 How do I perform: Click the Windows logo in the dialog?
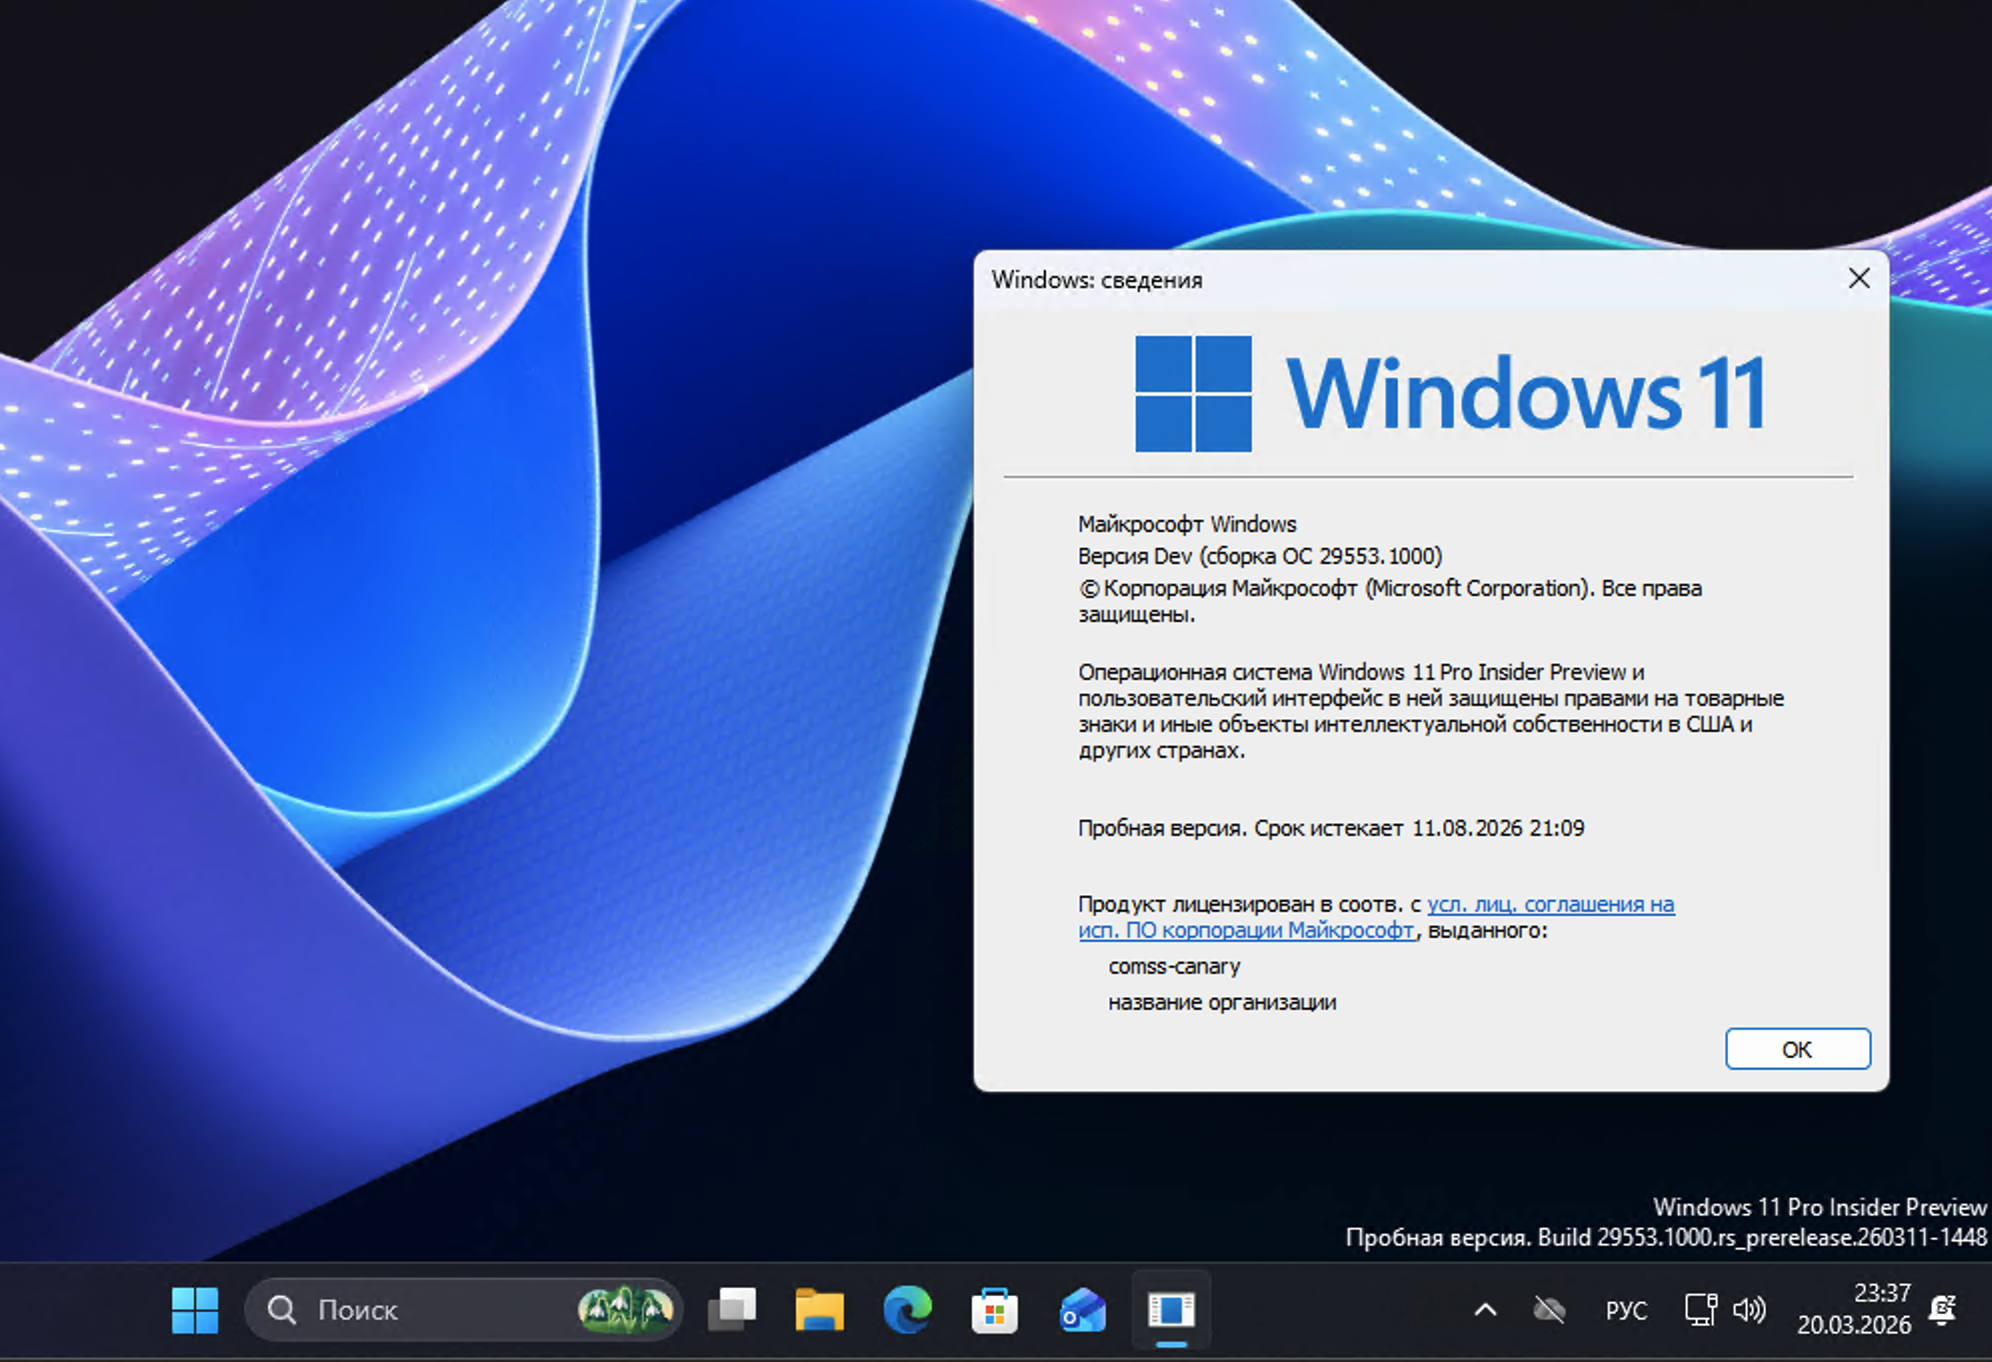click(x=1193, y=394)
